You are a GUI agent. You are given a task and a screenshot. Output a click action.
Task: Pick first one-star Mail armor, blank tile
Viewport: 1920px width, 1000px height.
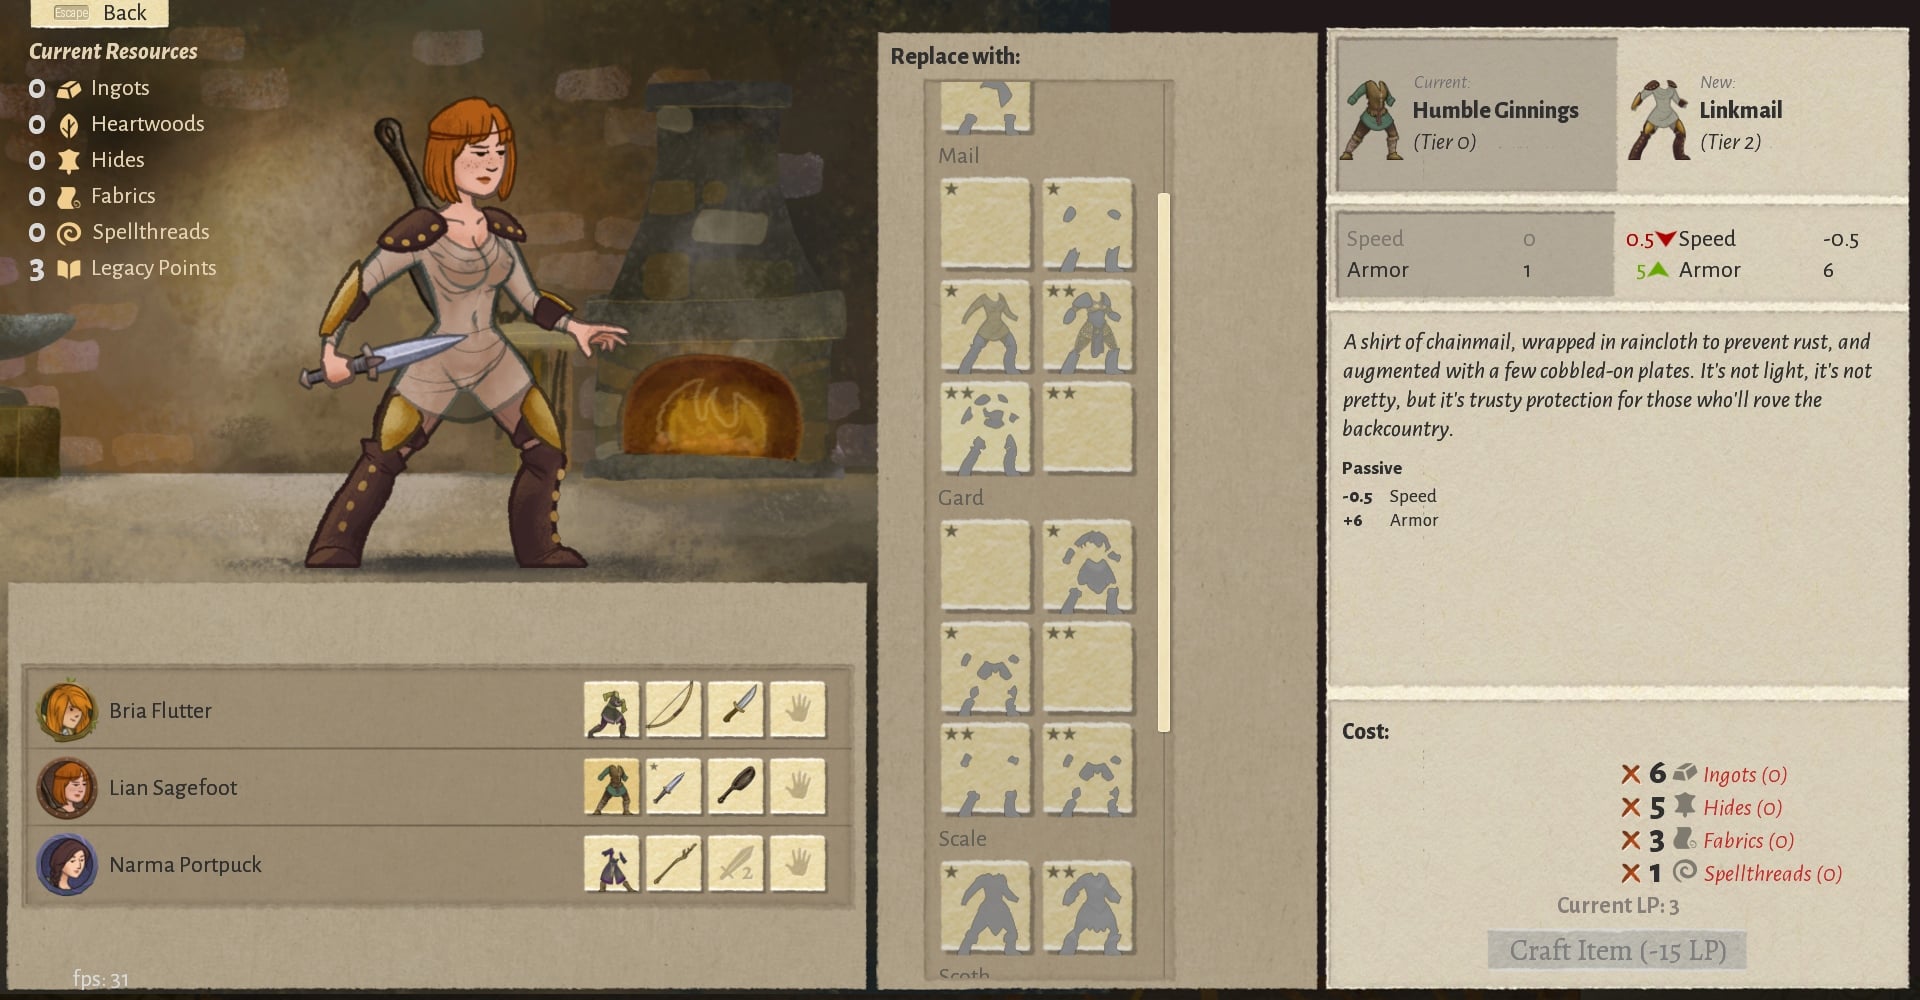(985, 224)
